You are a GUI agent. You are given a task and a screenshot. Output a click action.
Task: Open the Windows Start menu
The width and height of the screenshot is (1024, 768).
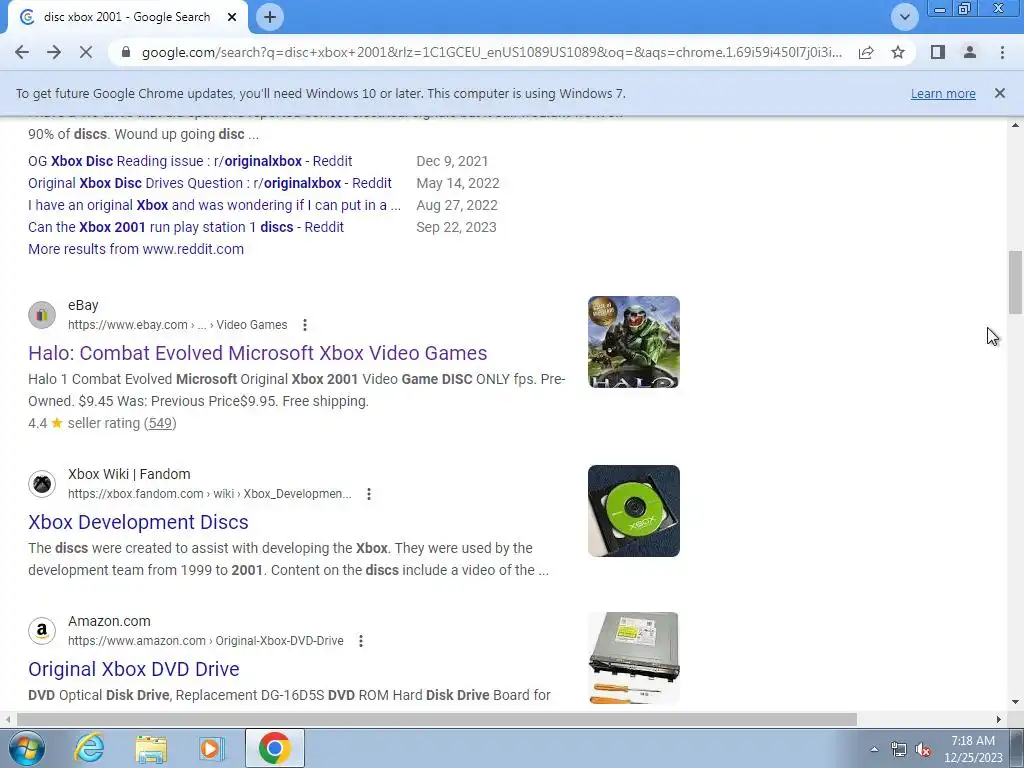[27, 748]
